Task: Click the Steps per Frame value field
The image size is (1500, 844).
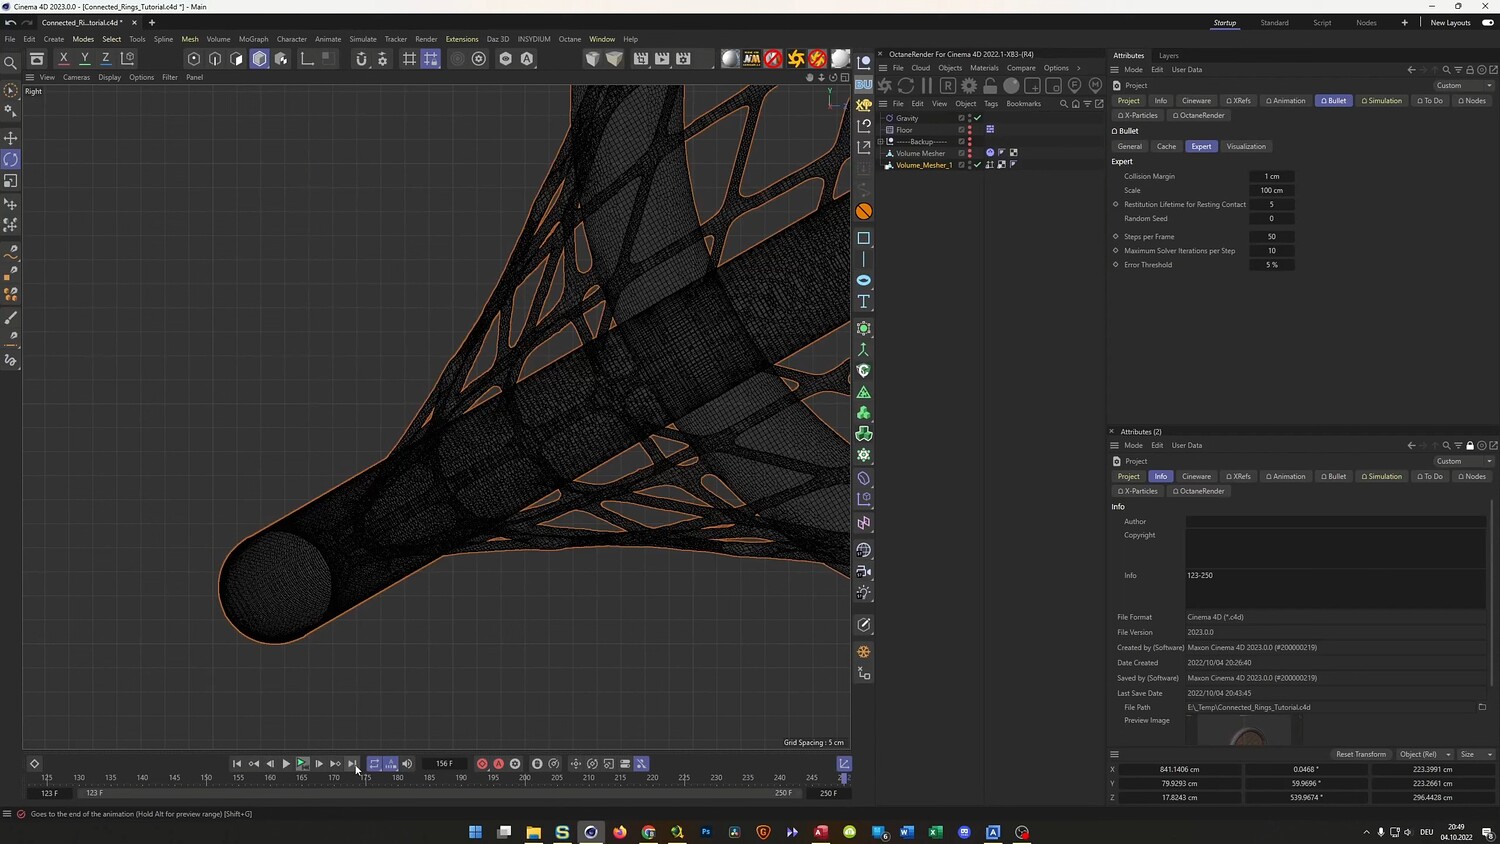Action: 1271,237
